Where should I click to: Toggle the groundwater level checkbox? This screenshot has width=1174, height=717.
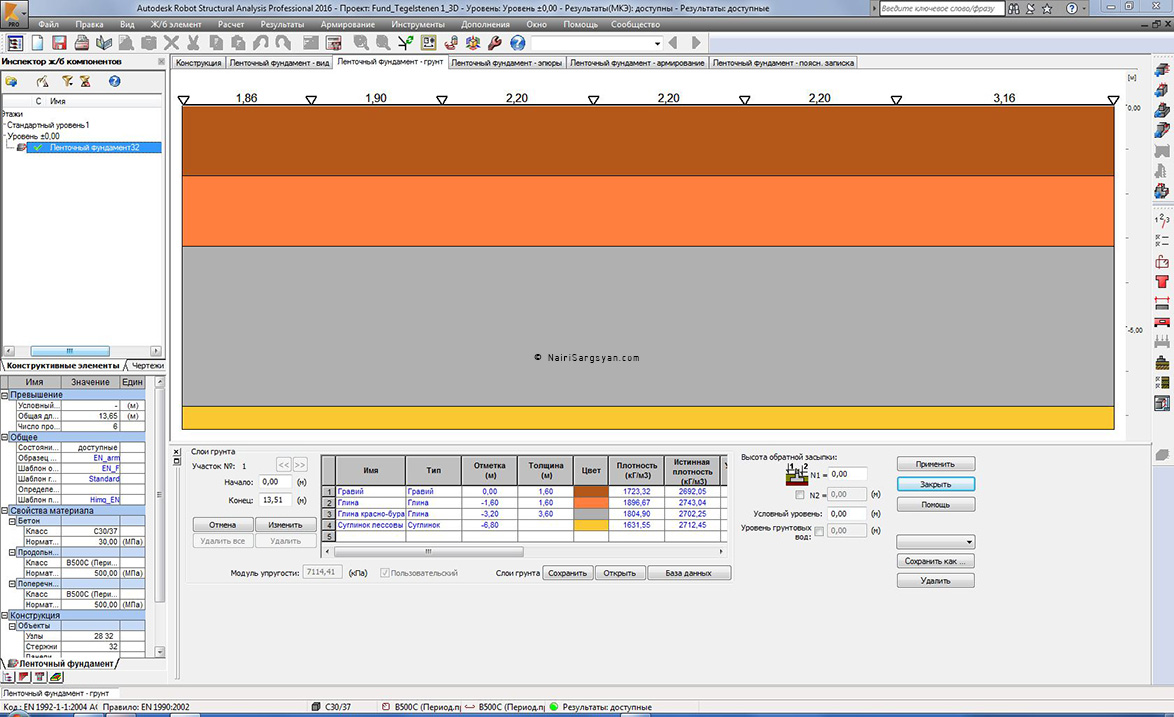[819, 531]
